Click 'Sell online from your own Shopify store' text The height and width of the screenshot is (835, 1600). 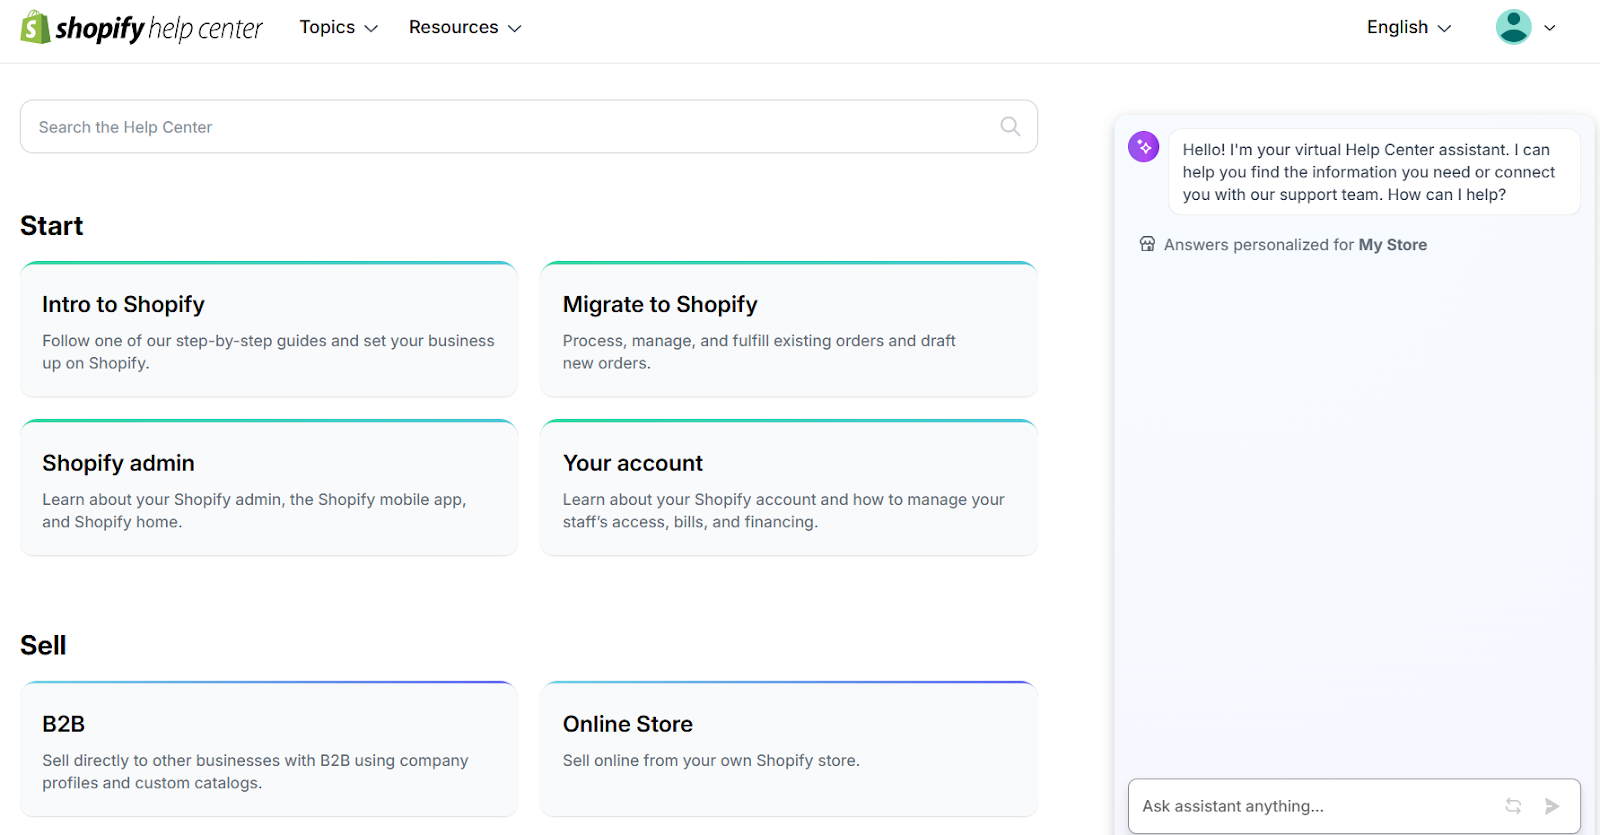[711, 760]
